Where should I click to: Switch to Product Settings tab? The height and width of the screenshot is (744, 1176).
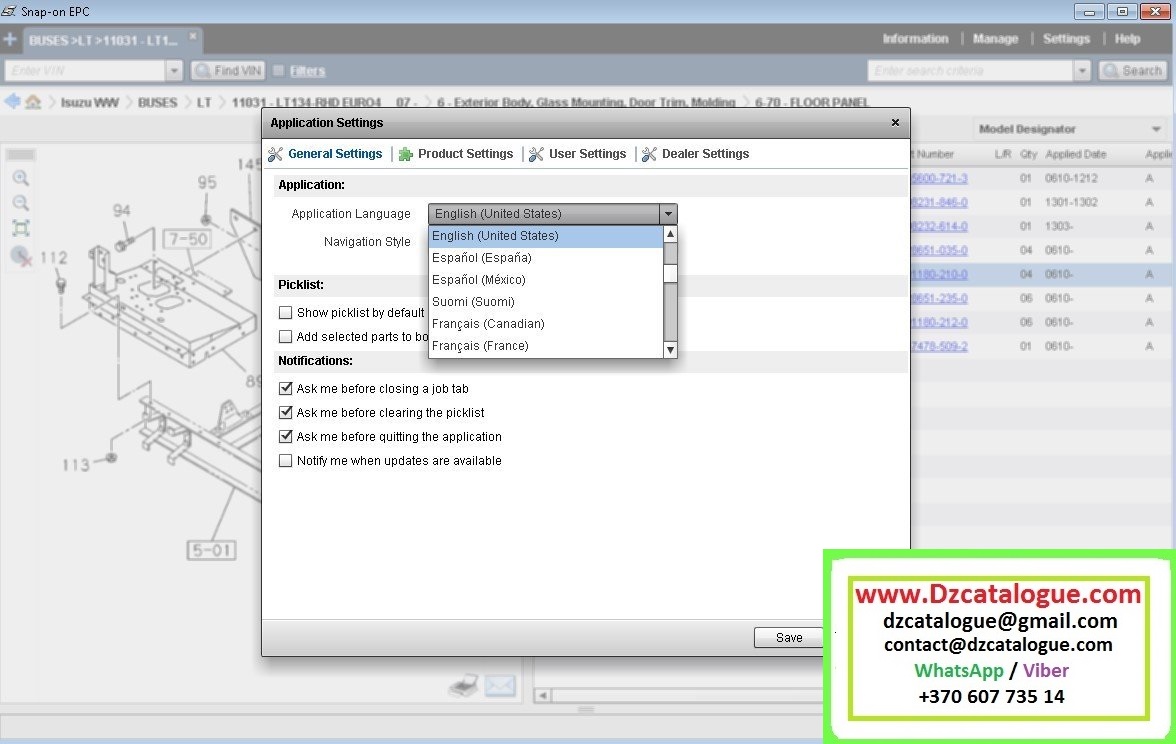pyautogui.click(x=465, y=154)
